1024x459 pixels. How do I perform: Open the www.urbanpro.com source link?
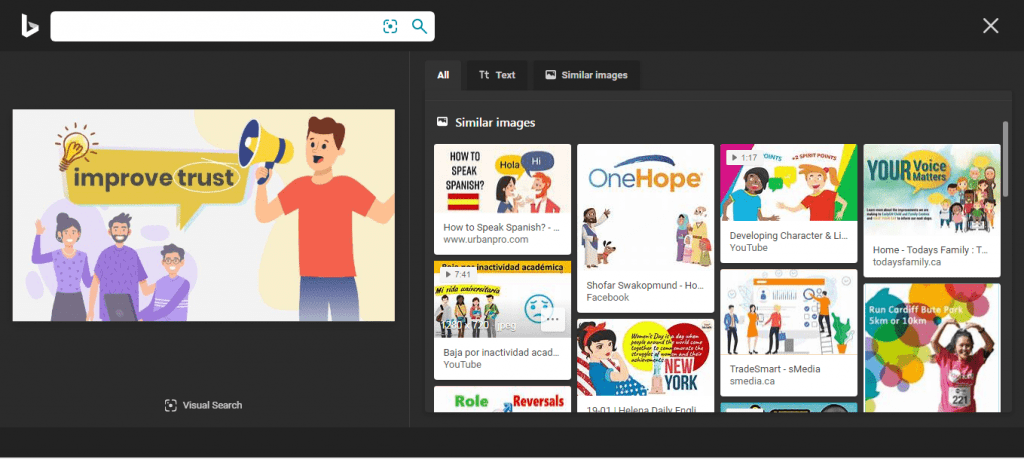pos(485,240)
